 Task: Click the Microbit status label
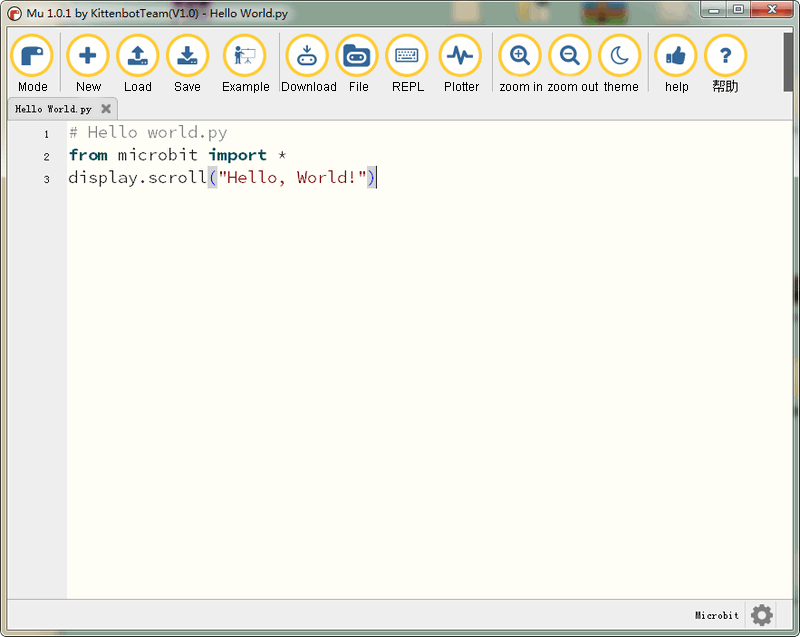[717, 616]
